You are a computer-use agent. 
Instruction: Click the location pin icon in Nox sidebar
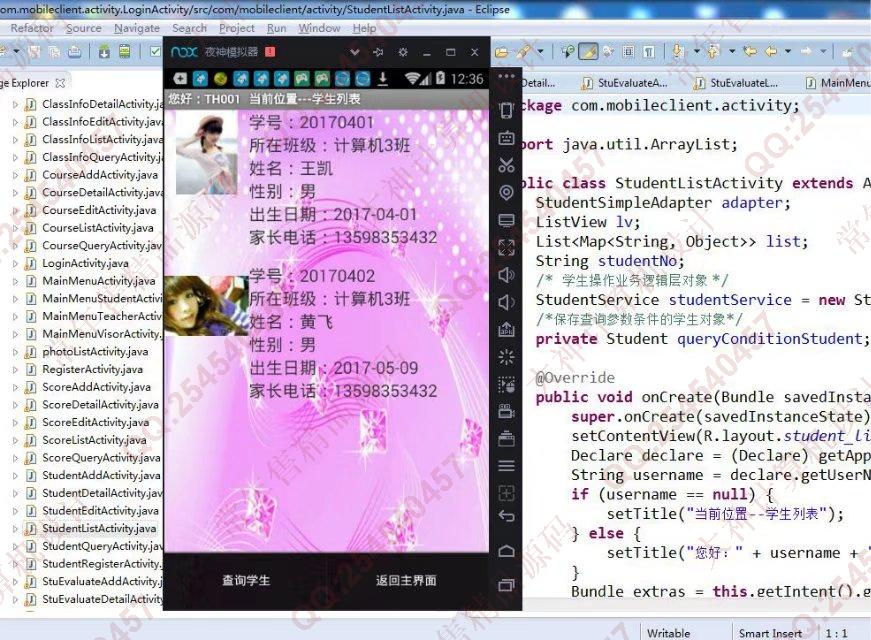(x=506, y=192)
